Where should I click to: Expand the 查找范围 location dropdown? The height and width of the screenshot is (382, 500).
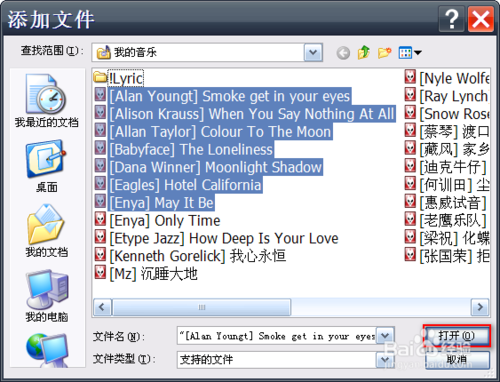[313, 52]
